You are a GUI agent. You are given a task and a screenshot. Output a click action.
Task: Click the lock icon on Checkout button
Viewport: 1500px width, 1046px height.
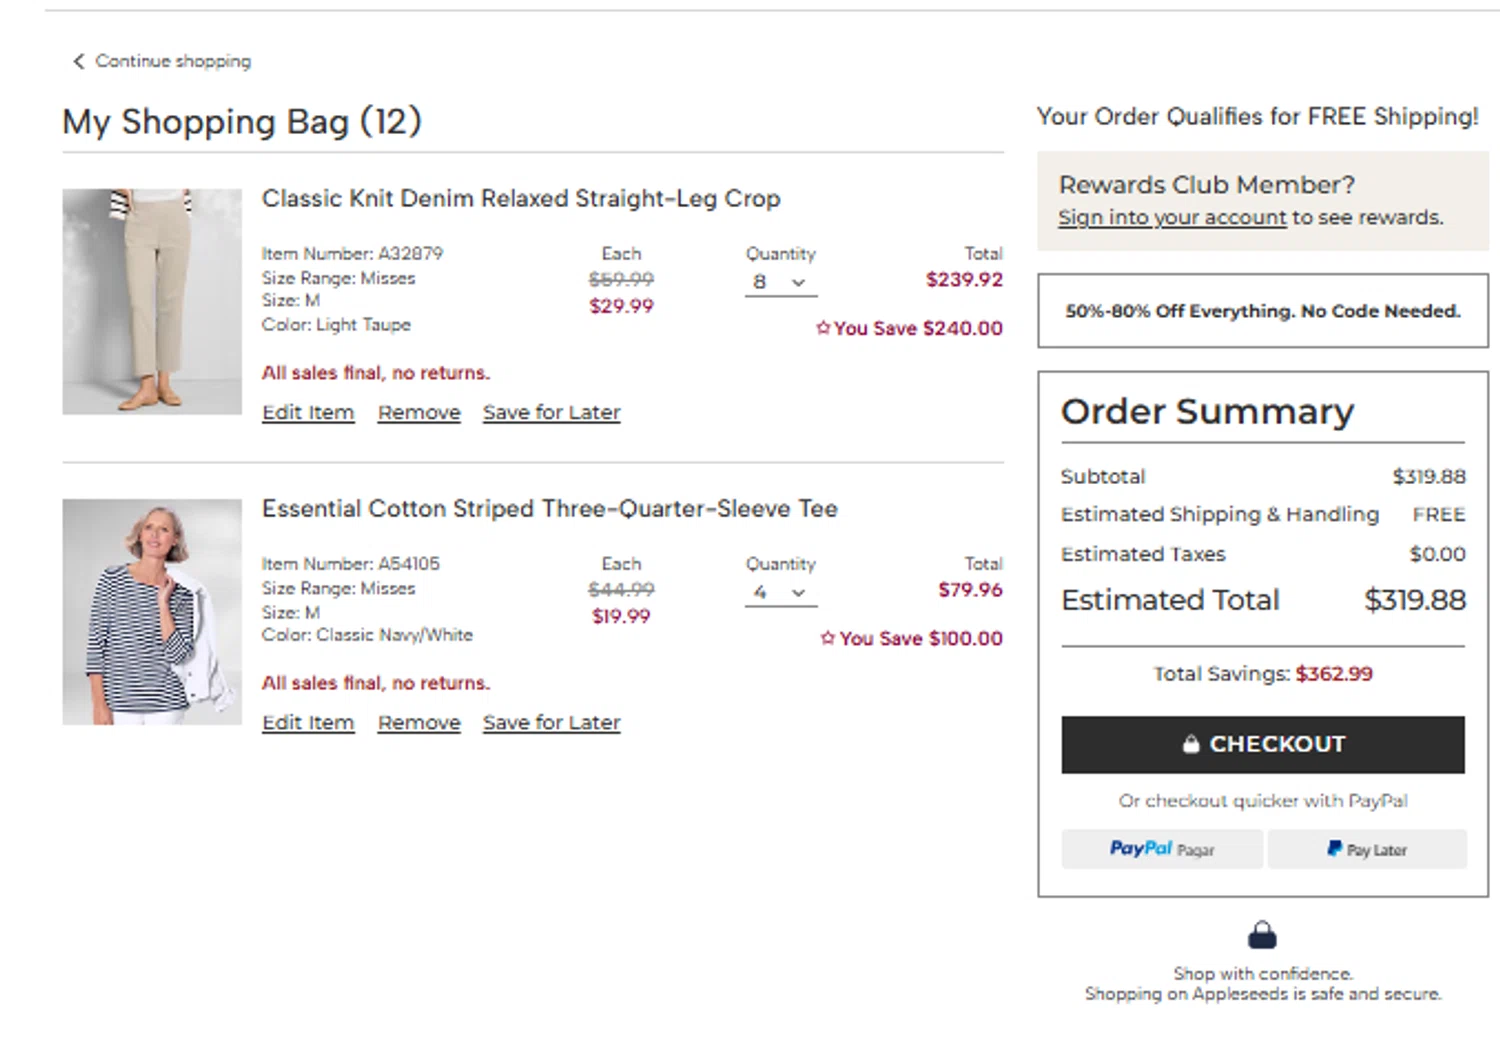tap(1190, 744)
